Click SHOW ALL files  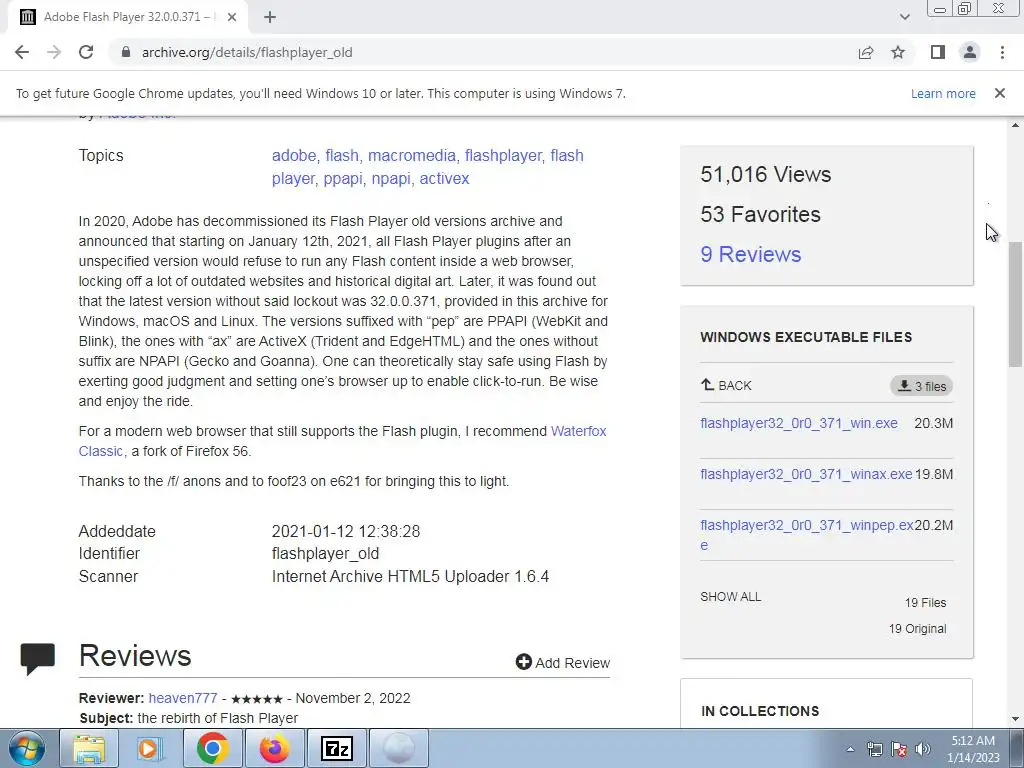pos(730,596)
